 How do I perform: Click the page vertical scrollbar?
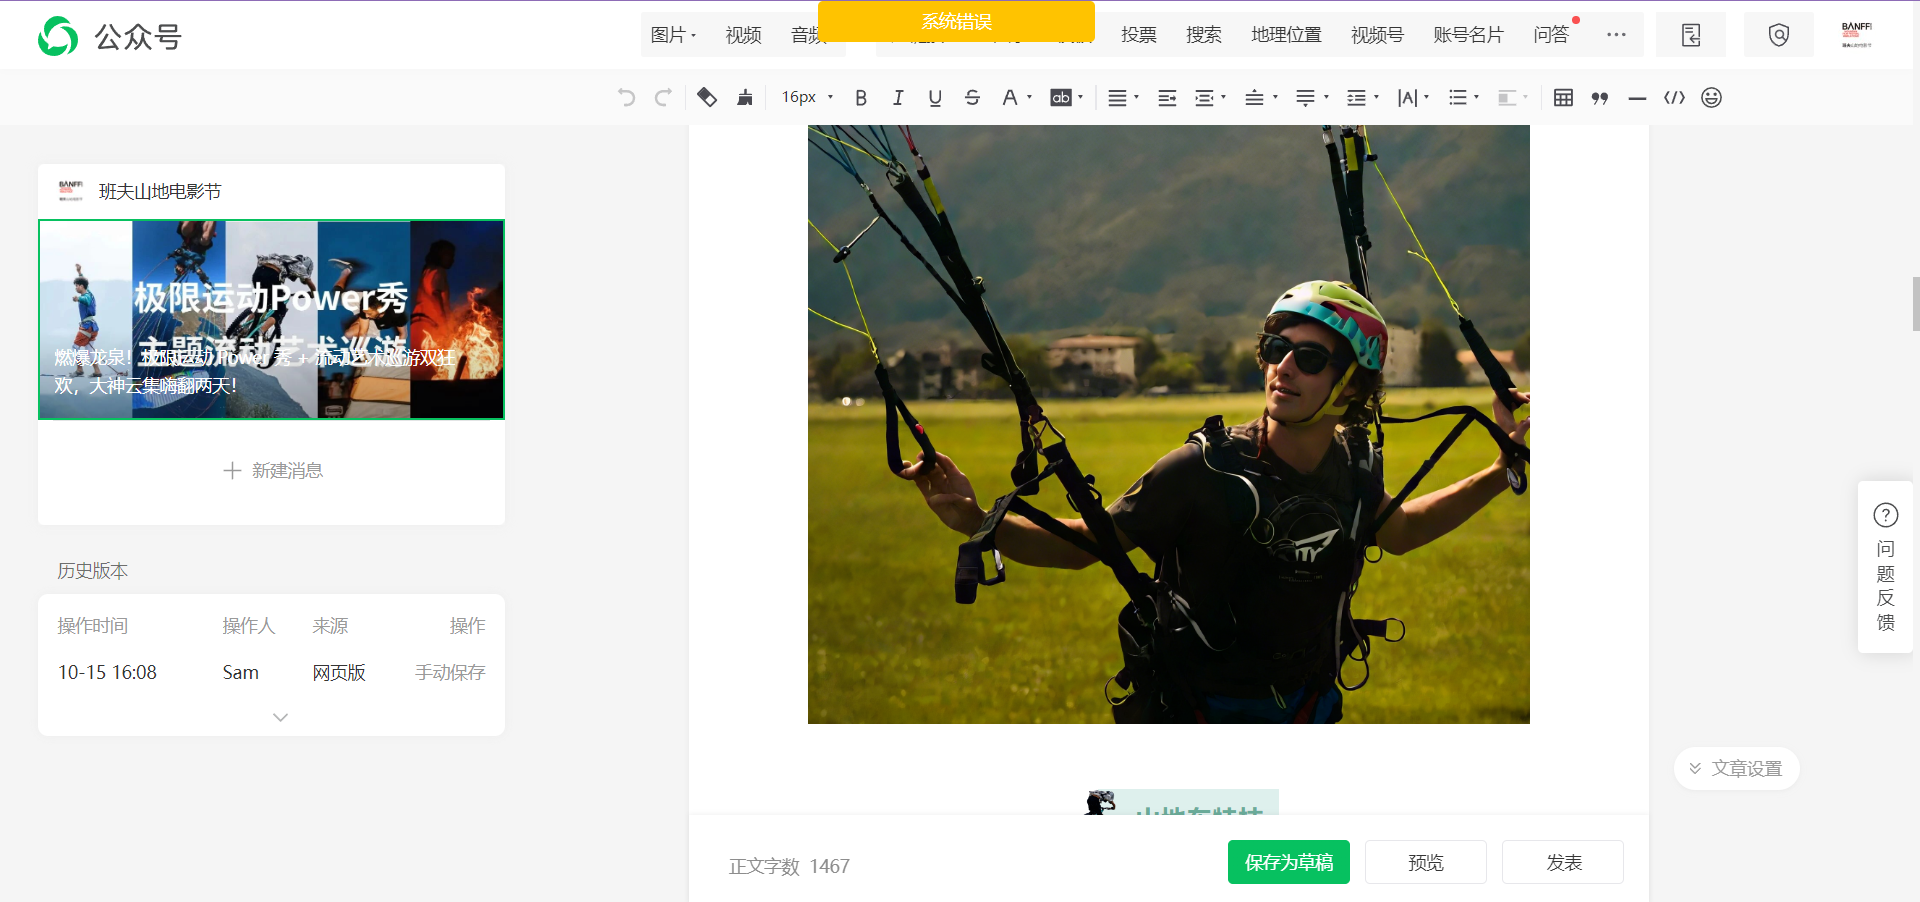tap(1915, 304)
